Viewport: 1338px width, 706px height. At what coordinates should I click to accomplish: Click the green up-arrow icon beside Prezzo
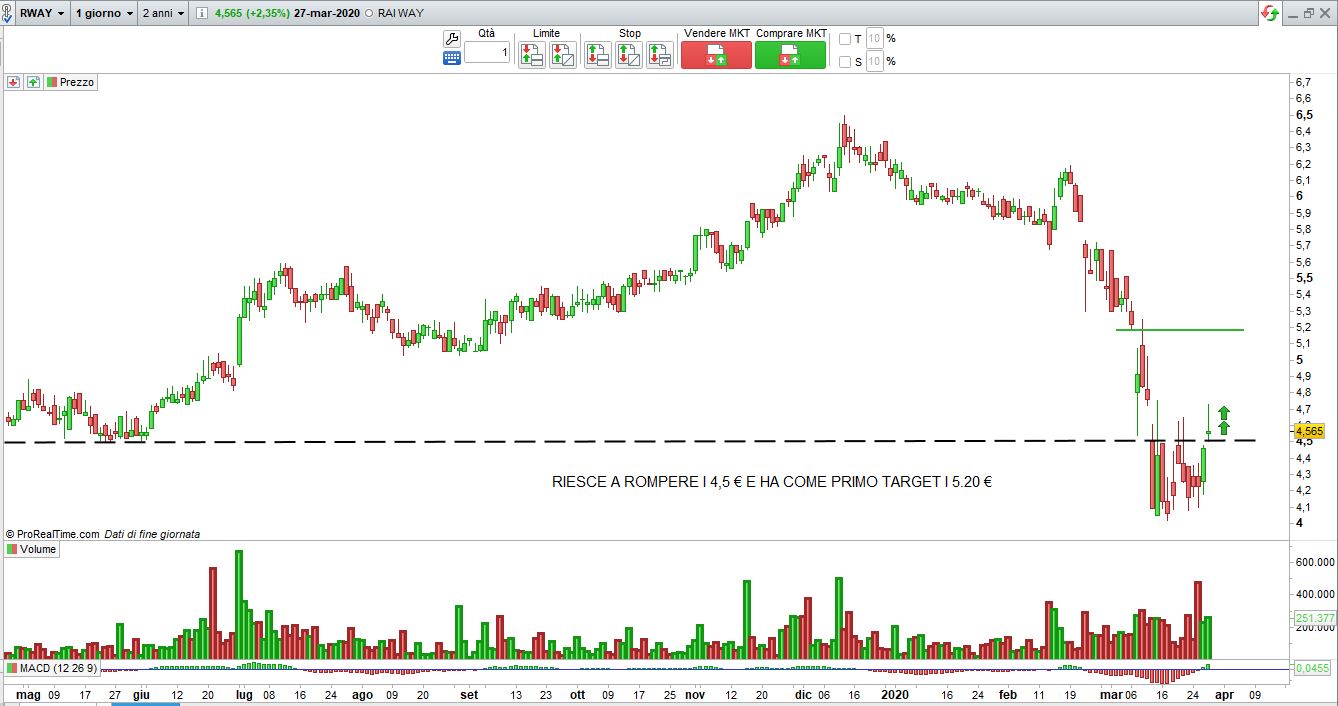pyautogui.click(x=33, y=82)
